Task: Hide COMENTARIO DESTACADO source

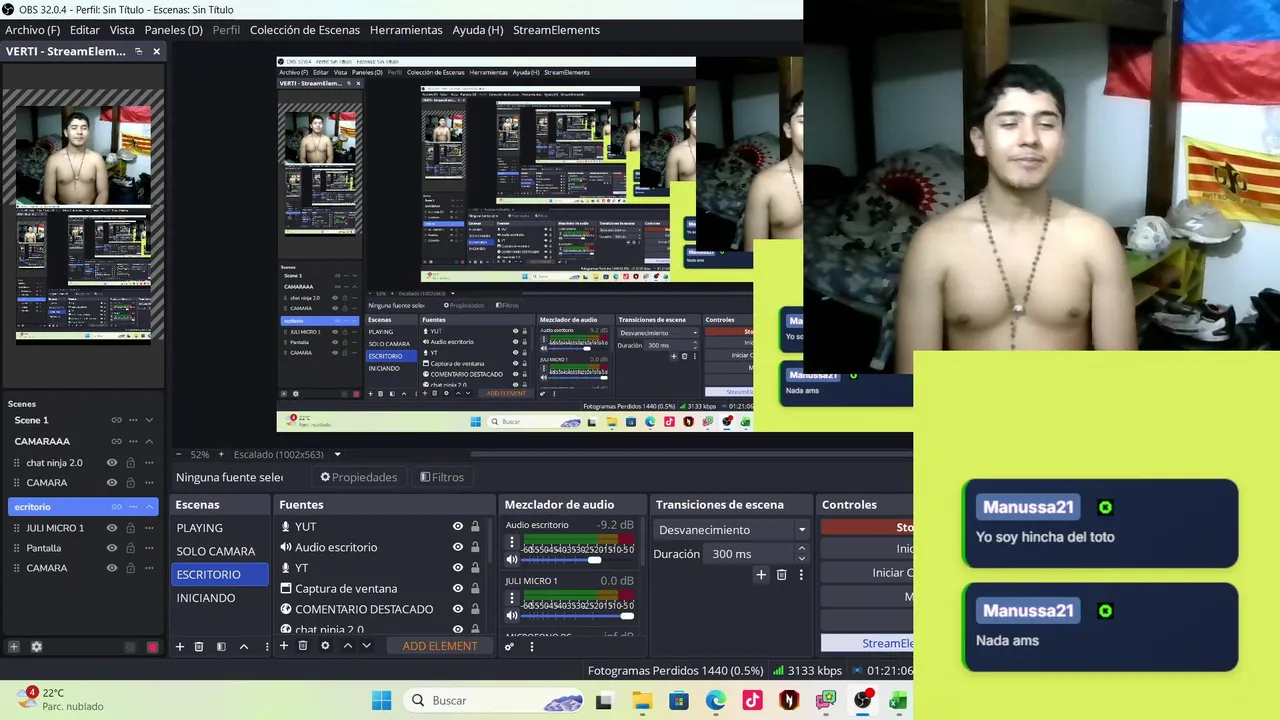Action: tap(458, 609)
